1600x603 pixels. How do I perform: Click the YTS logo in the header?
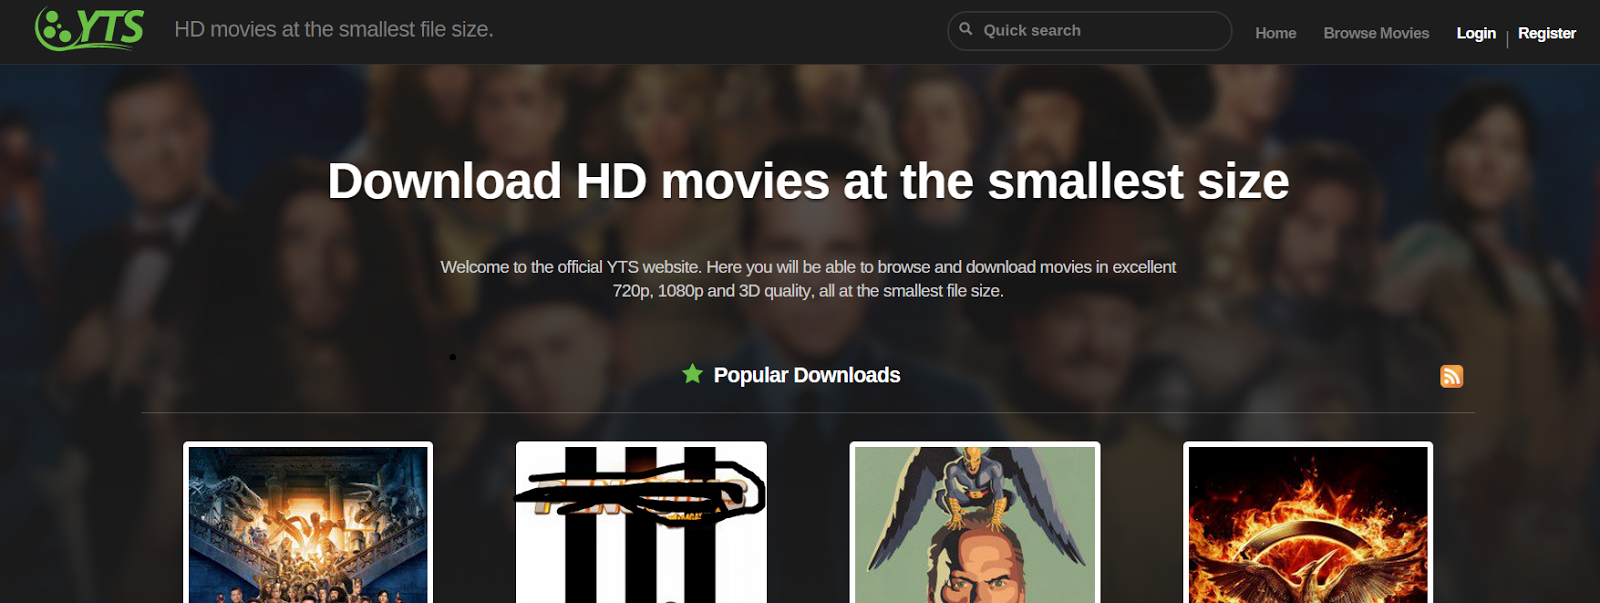coord(89,29)
